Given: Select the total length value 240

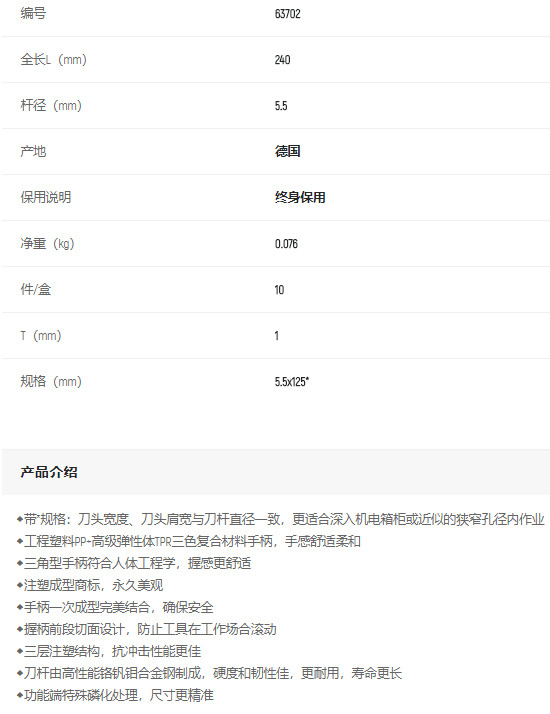Looking at the screenshot, I should (x=282, y=60).
